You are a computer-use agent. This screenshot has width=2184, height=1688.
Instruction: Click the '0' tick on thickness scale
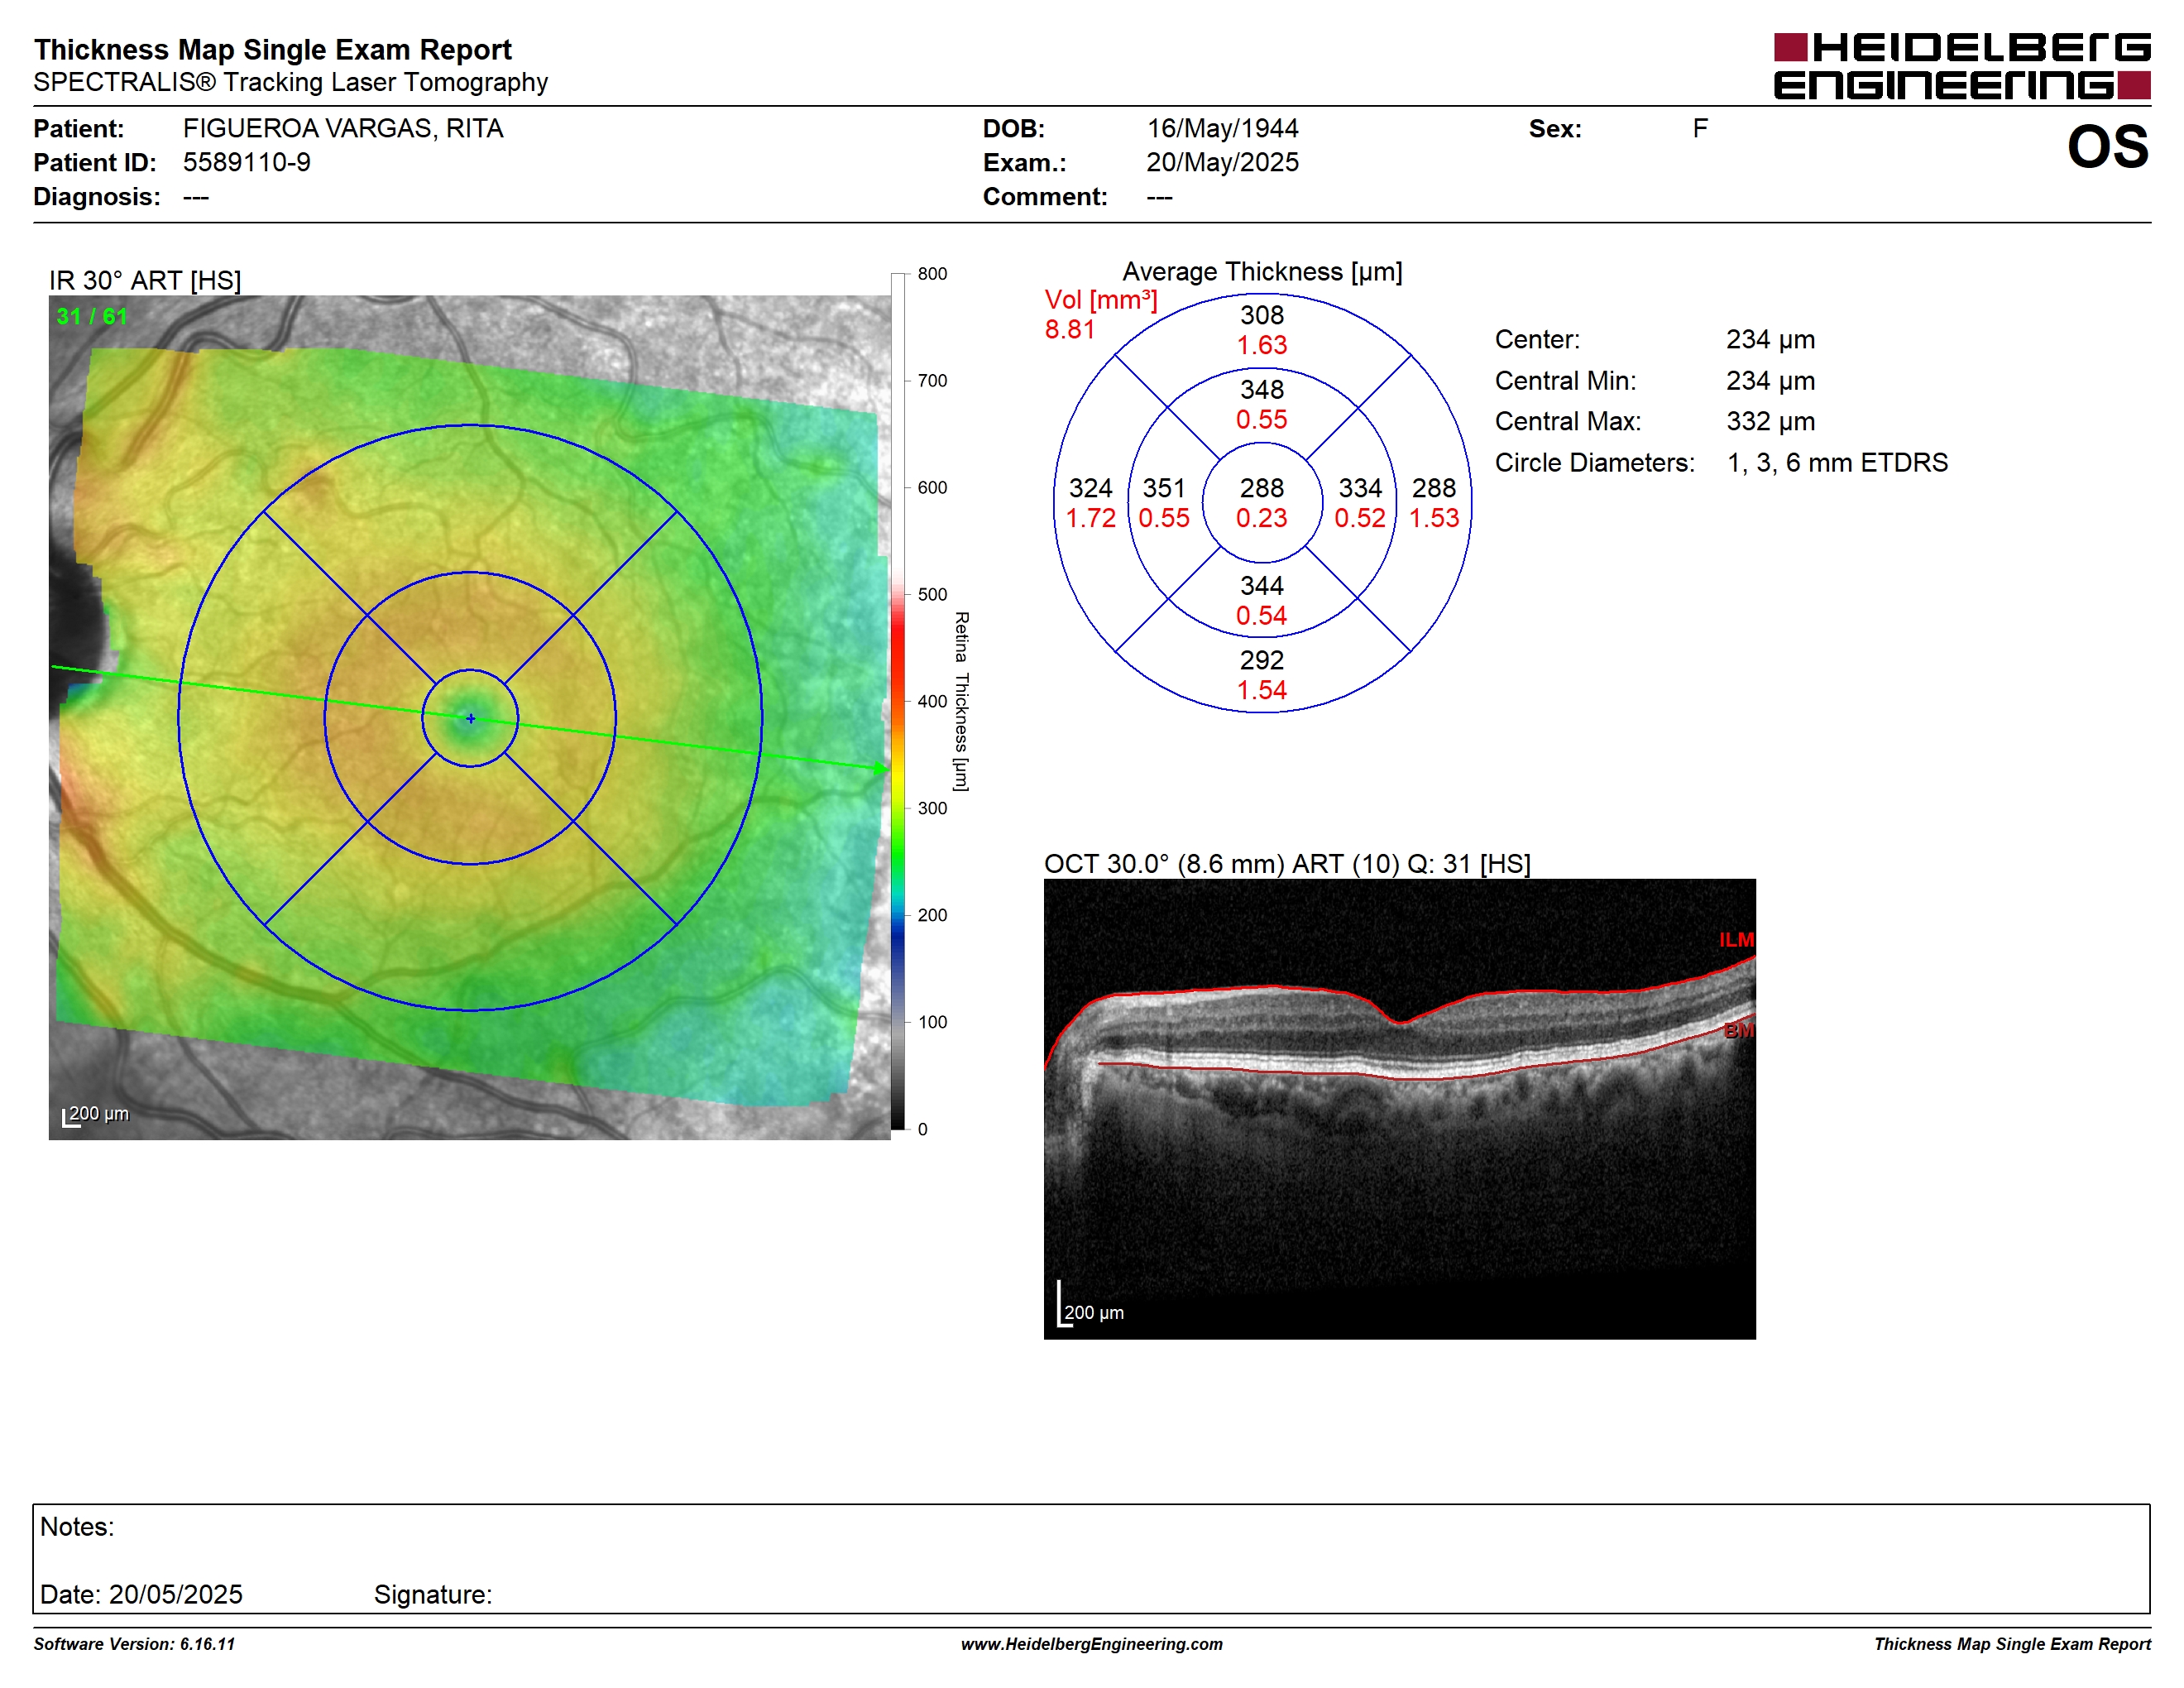(922, 1129)
